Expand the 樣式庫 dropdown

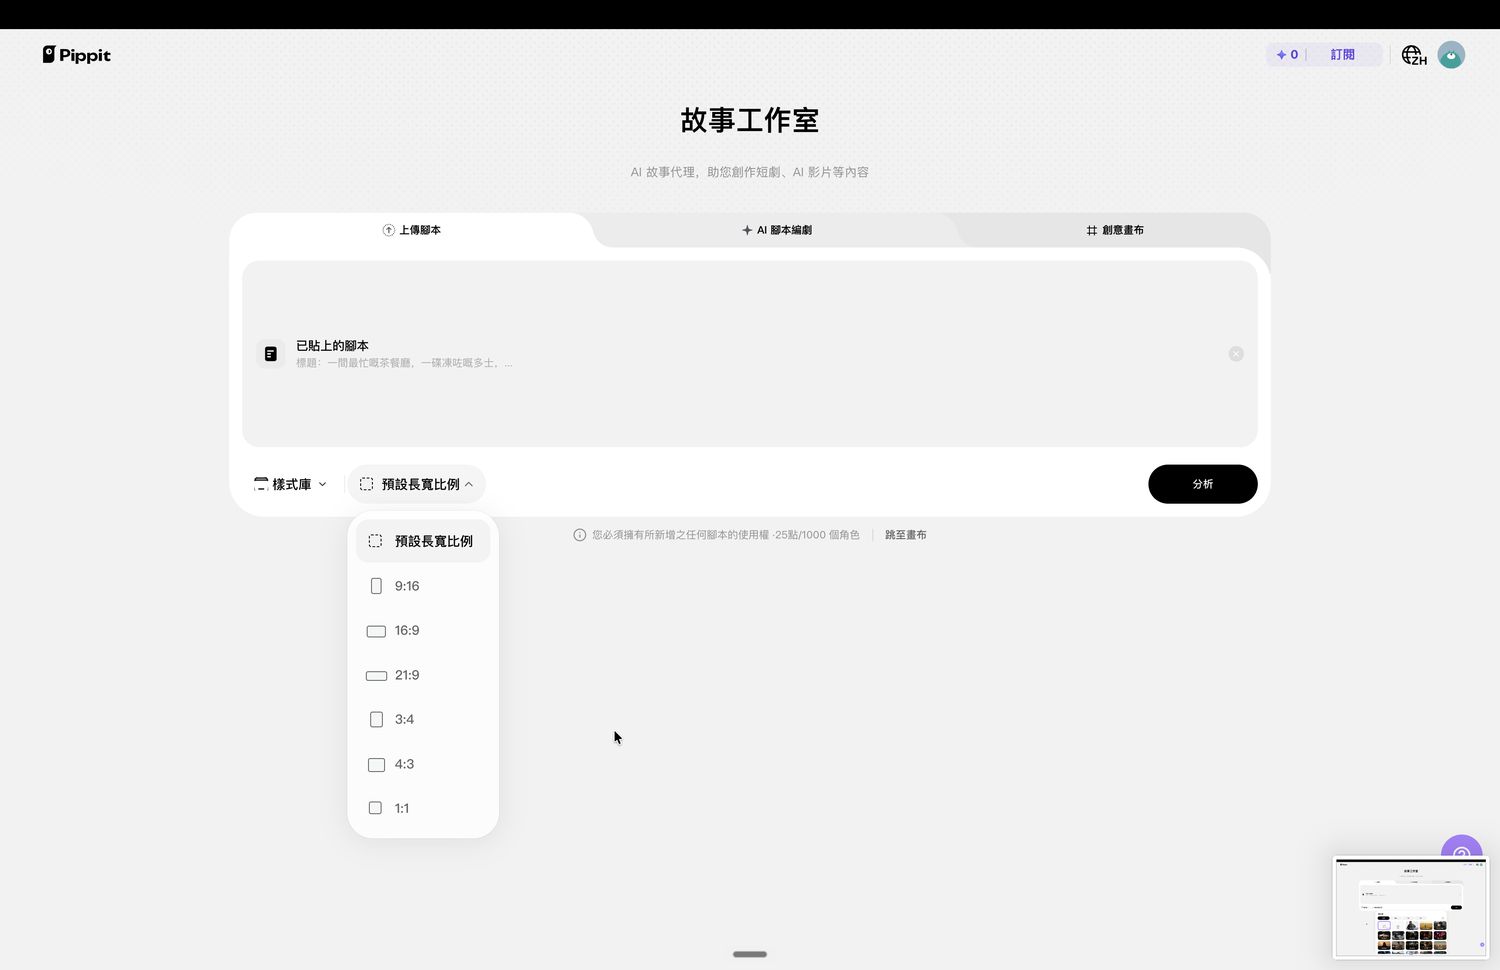[x=290, y=484]
